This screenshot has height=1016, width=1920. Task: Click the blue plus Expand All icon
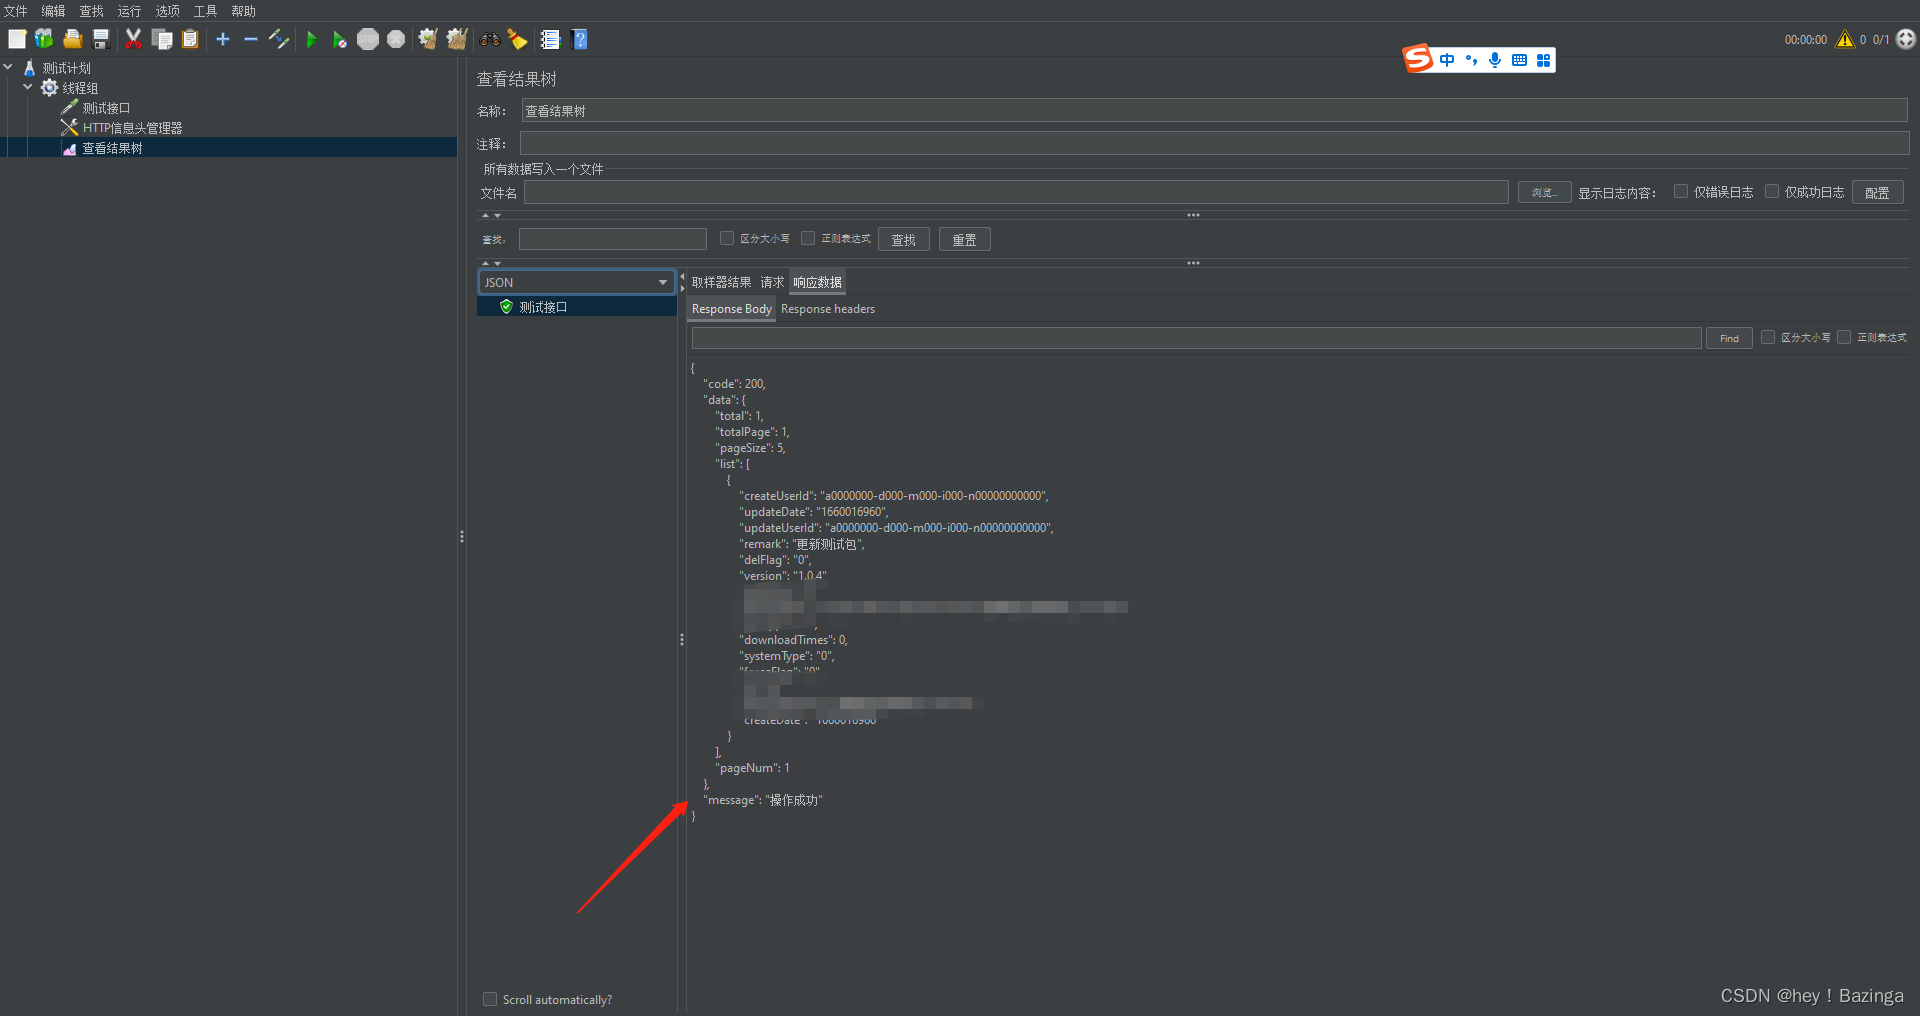pos(223,39)
